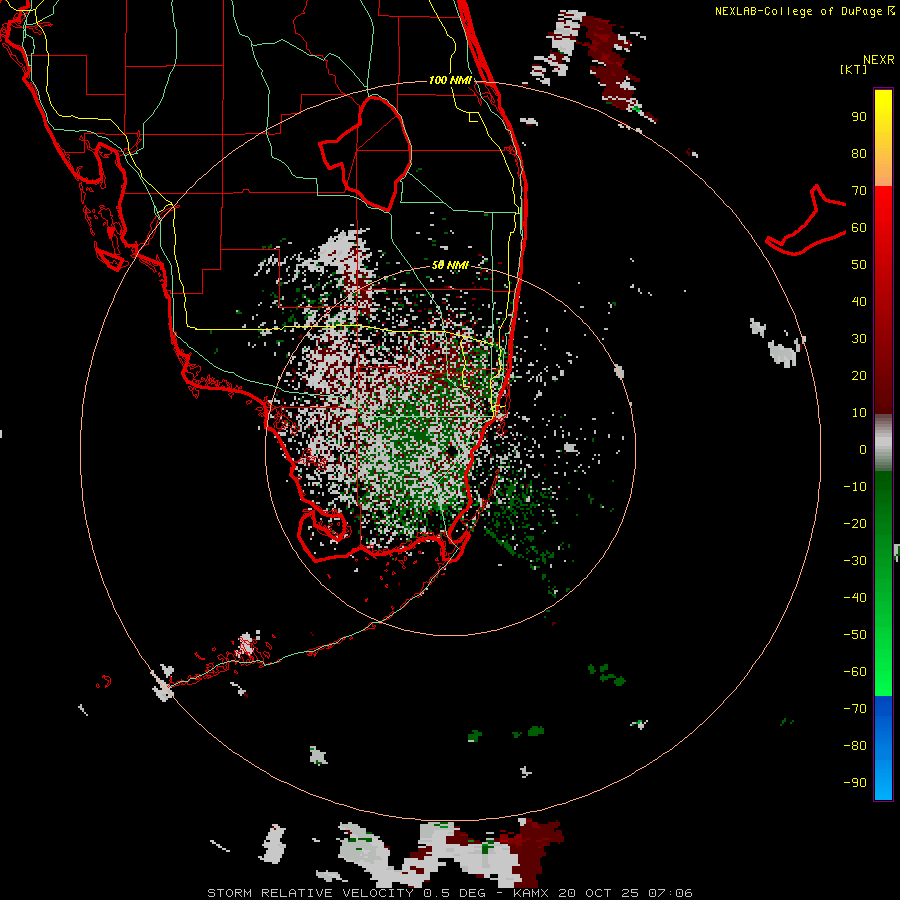Click the positive 80 scale value
The image size is (900, 900).
click(x=859, y=153)
